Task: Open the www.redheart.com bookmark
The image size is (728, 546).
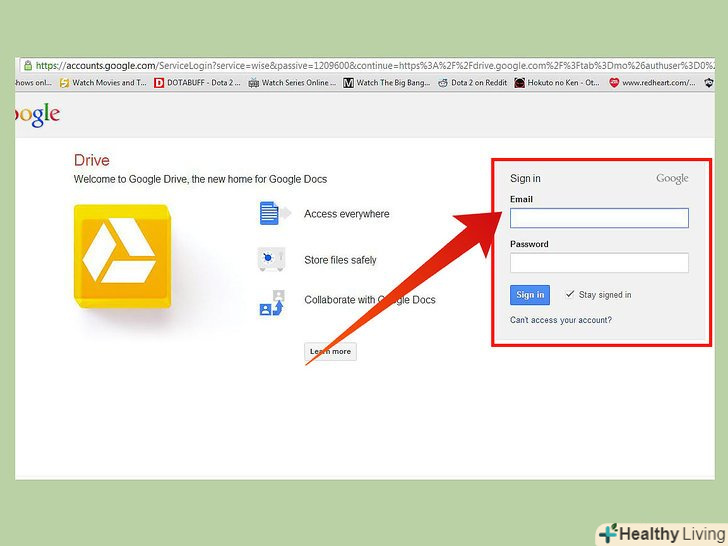Action: coord(652,83)
